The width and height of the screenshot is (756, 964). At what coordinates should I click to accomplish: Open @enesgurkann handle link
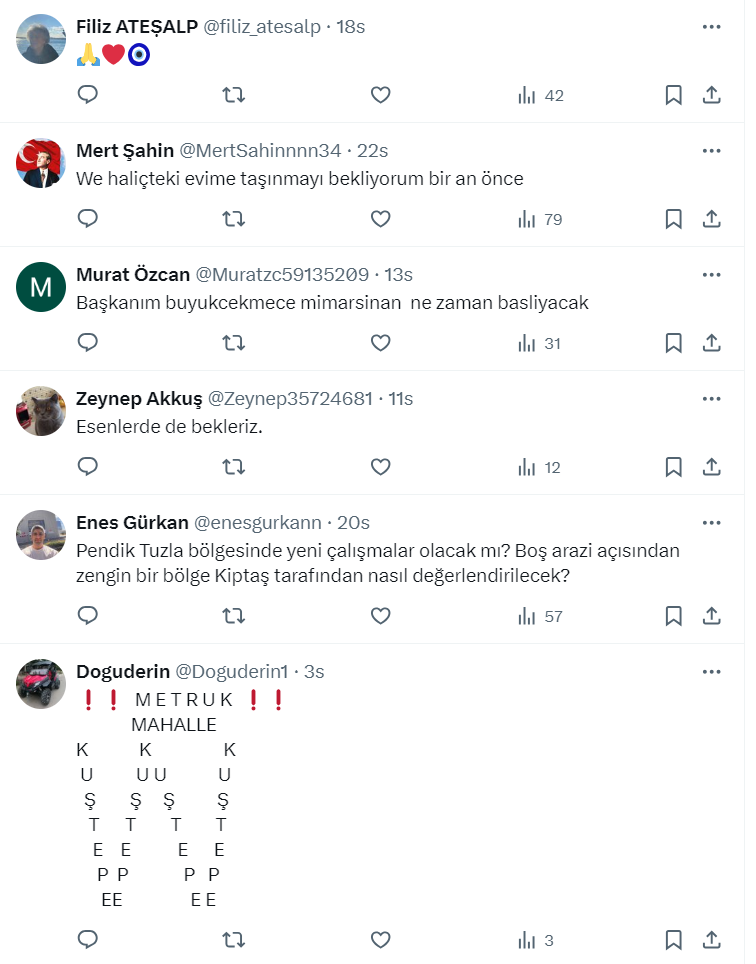tap(257, 523)
